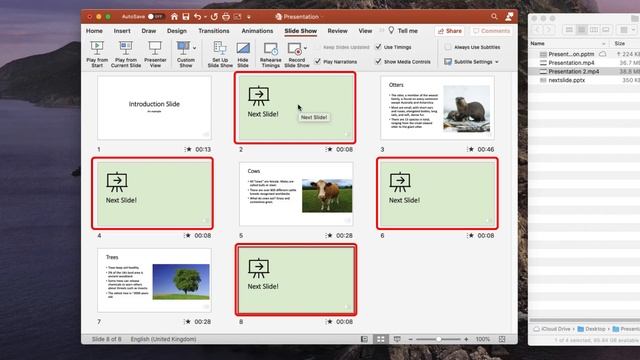Click the Home icon in title bar
Image resolution: width=640 pixels, height=360 pixels.
click(174, 17)
